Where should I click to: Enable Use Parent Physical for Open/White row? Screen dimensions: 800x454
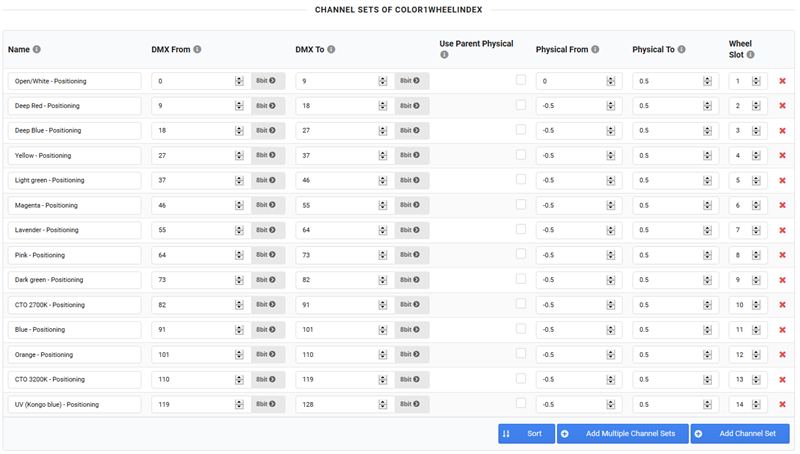click(x=520, y=80)
